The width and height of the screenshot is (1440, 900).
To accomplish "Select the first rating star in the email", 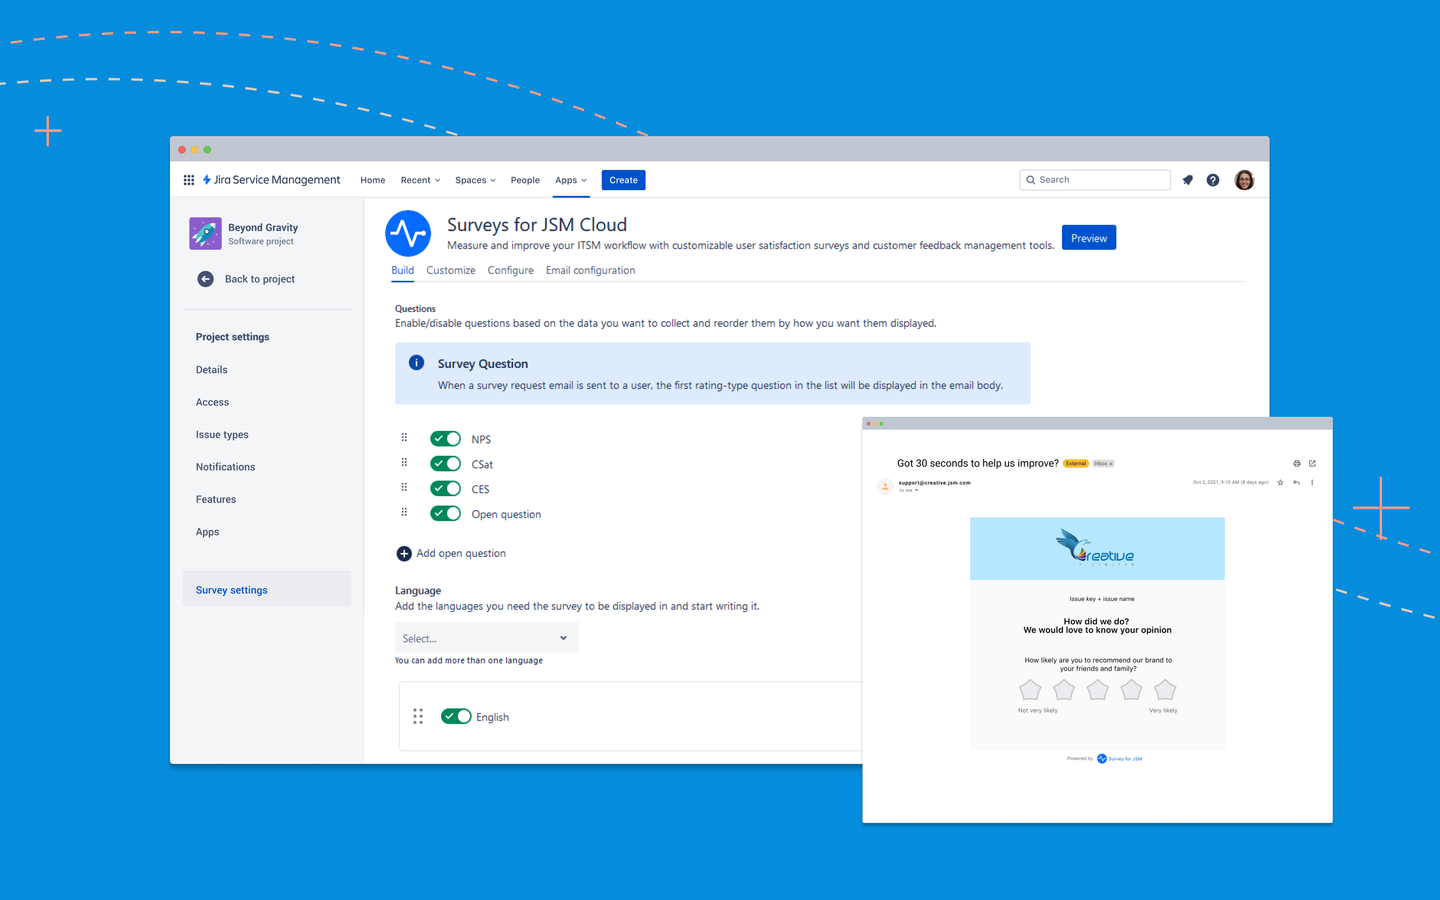I will 1030,690.
